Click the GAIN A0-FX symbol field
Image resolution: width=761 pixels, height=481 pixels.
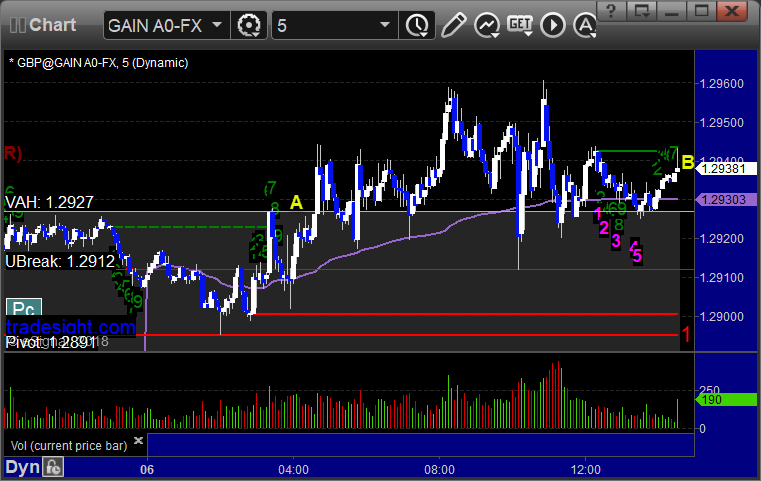point(166,25)
